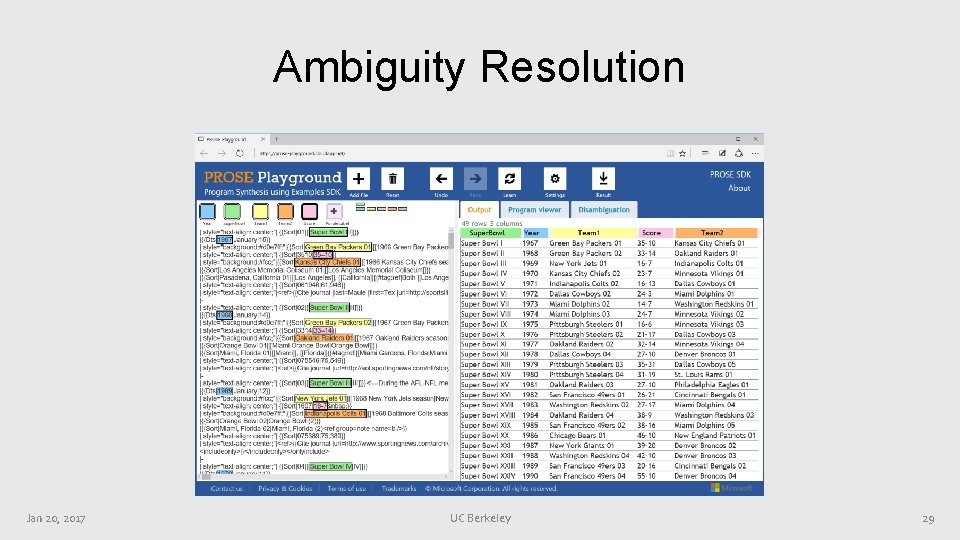This screenshot has height=540, width=960.
Task: Select the pink Score label swatch
Action: (x=309, y=211)
